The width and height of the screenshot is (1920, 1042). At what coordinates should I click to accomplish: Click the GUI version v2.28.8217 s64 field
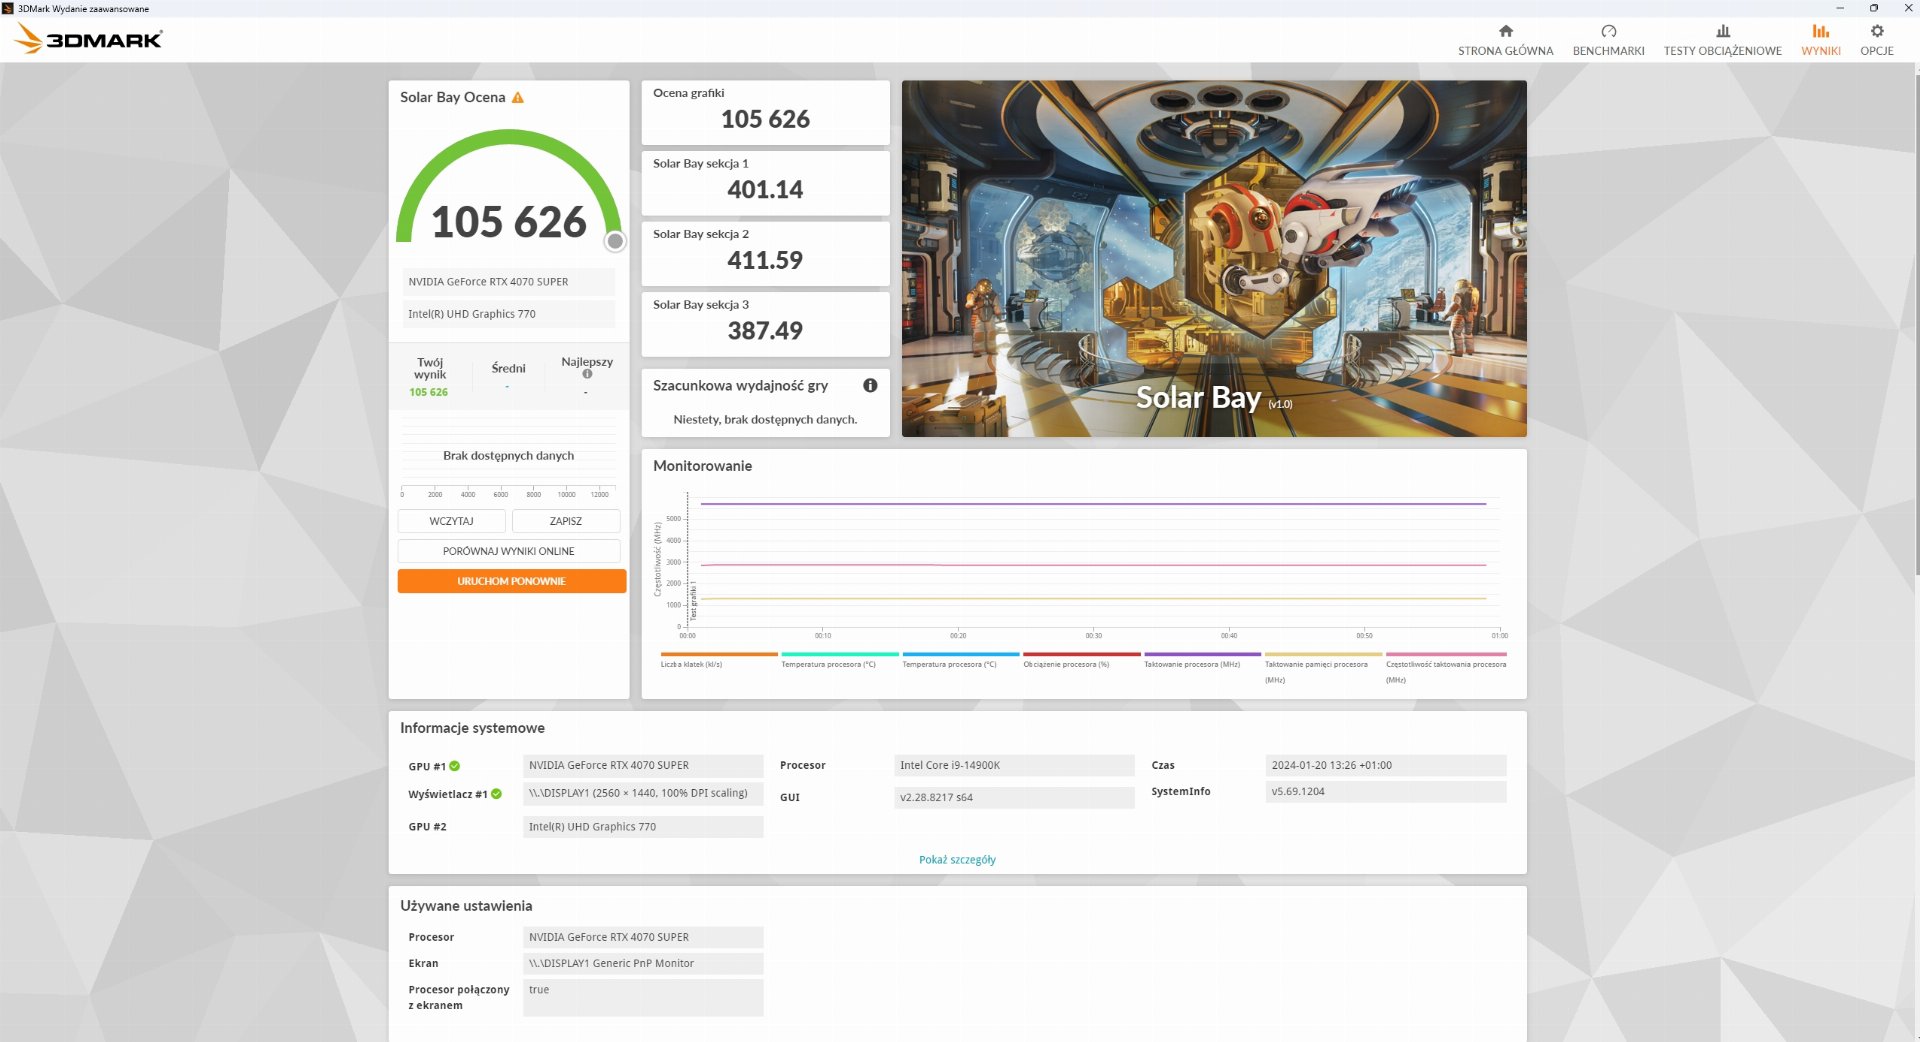(1014, 798)
